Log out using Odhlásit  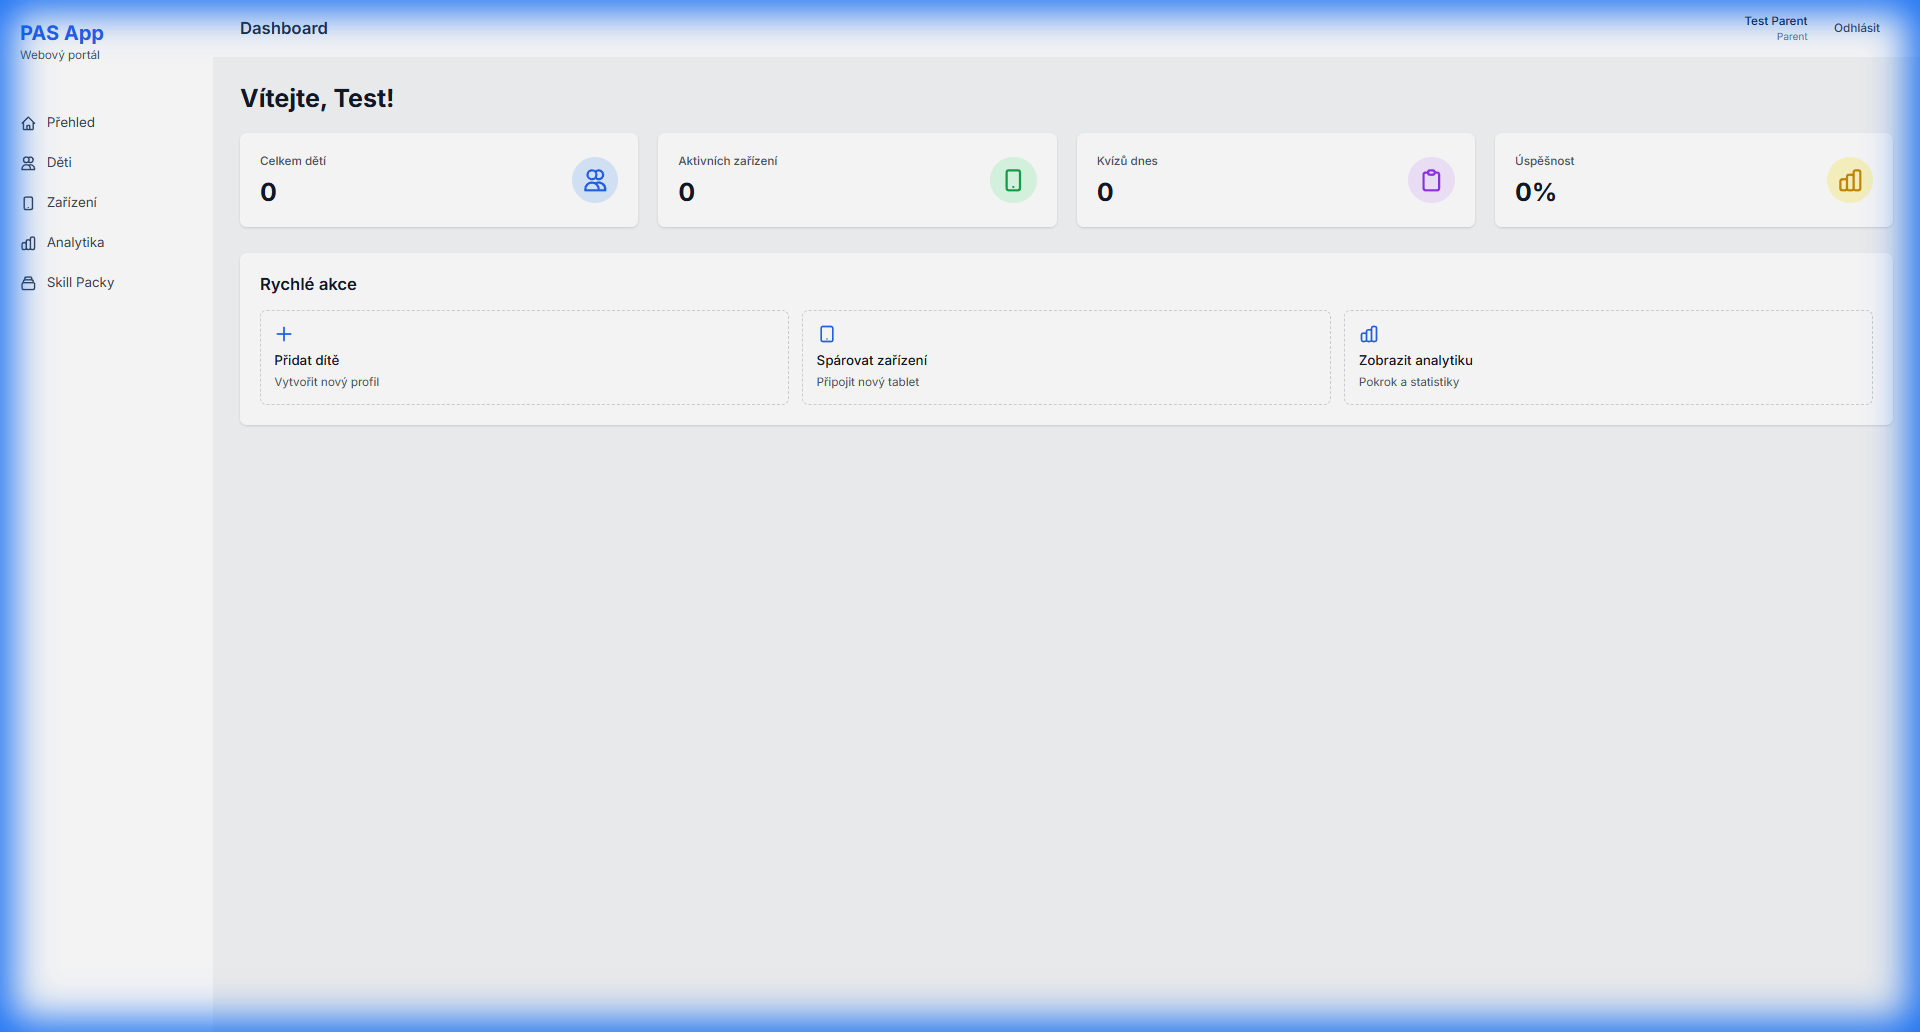tap(1856, 28)
